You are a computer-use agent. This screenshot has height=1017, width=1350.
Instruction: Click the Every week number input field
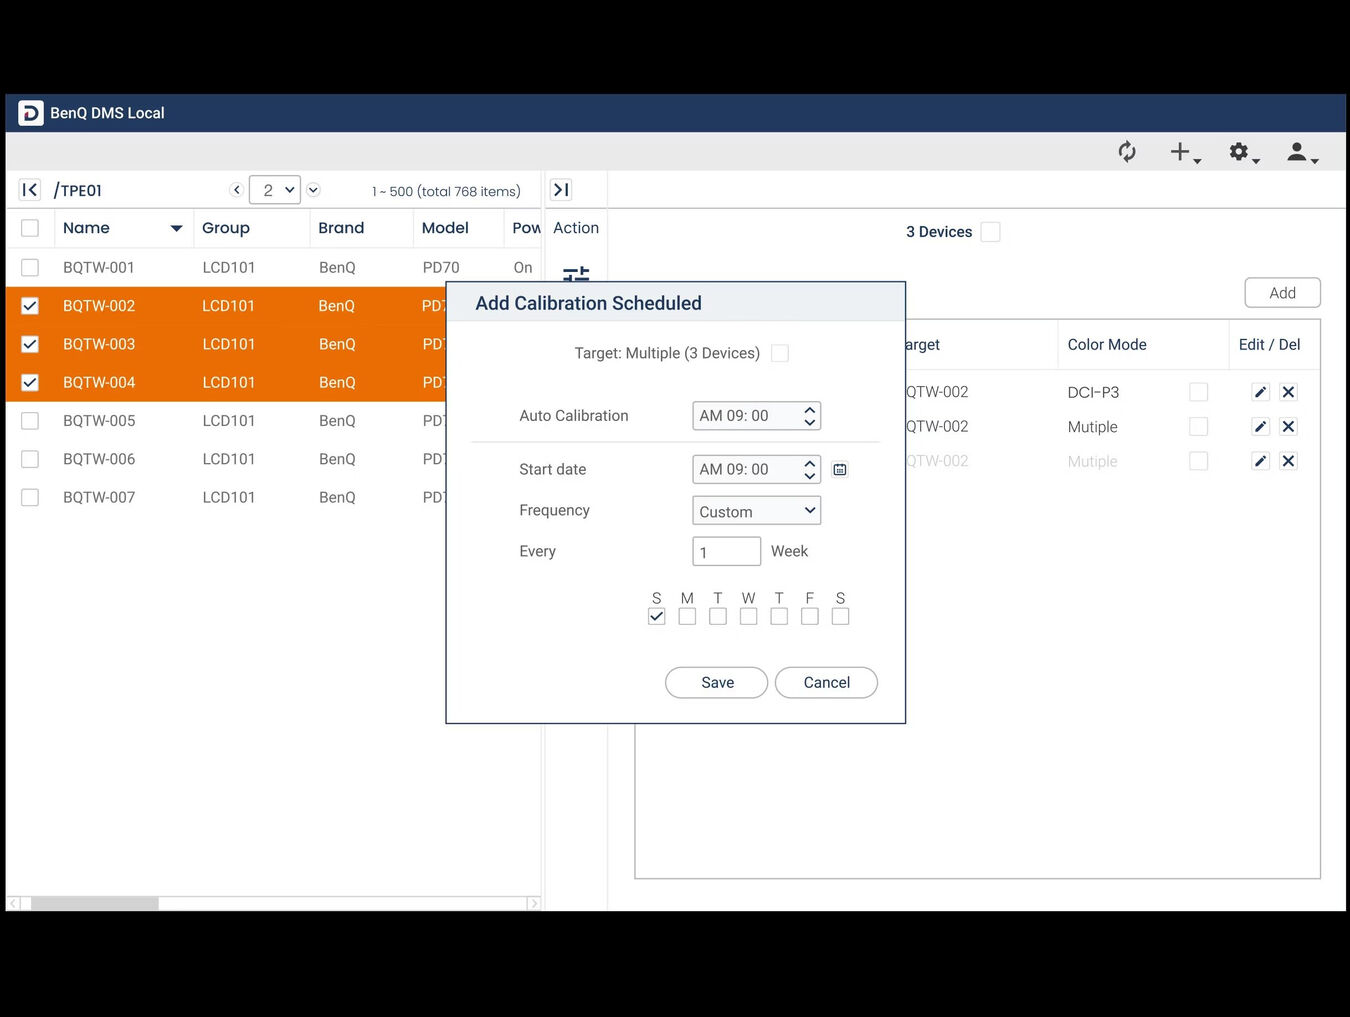point(726,552)
